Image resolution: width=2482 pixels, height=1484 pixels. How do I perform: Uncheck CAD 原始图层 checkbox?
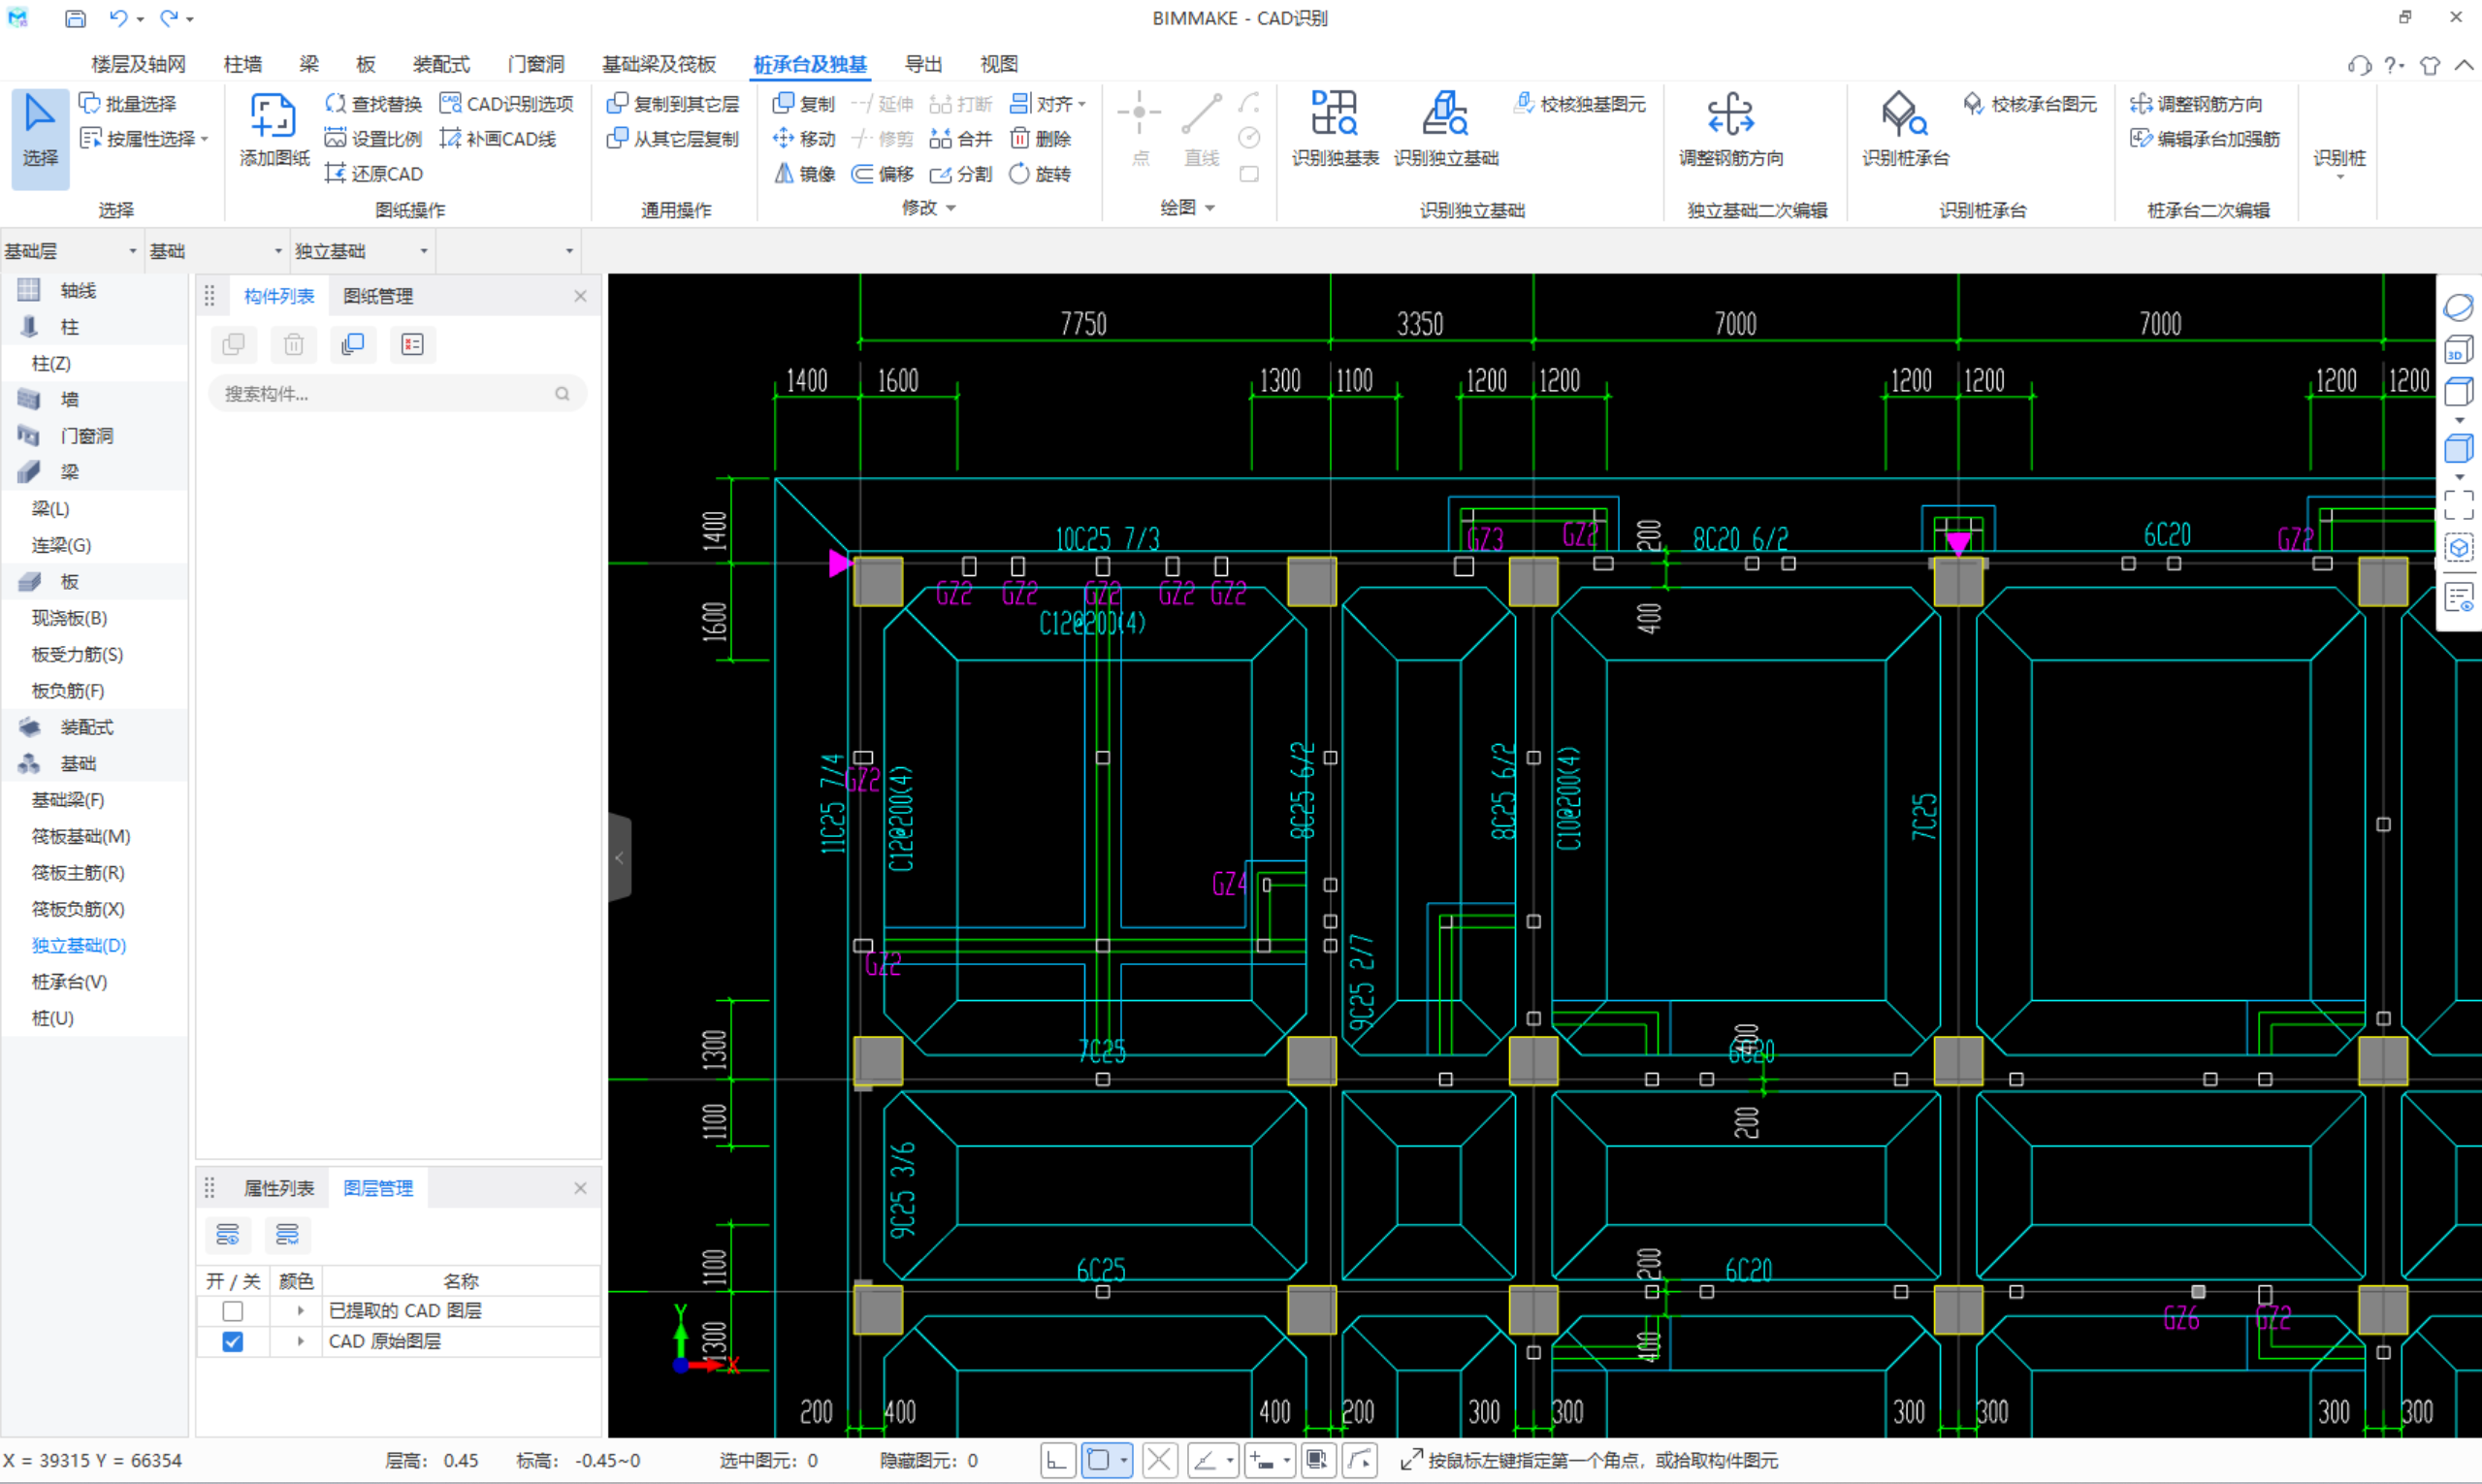(233, 1342)
